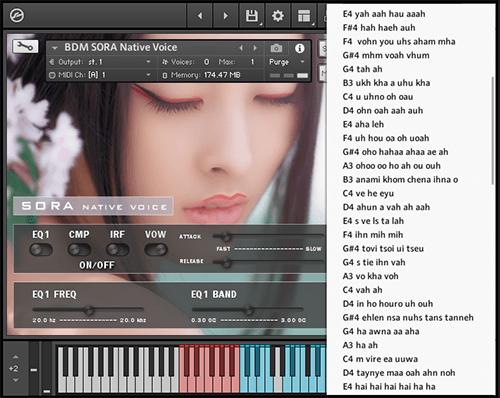The width and height of the screenshot is (500, 398).
Task: Select 'C4 u uhno oh oau' entry
Action: point(378,97)
